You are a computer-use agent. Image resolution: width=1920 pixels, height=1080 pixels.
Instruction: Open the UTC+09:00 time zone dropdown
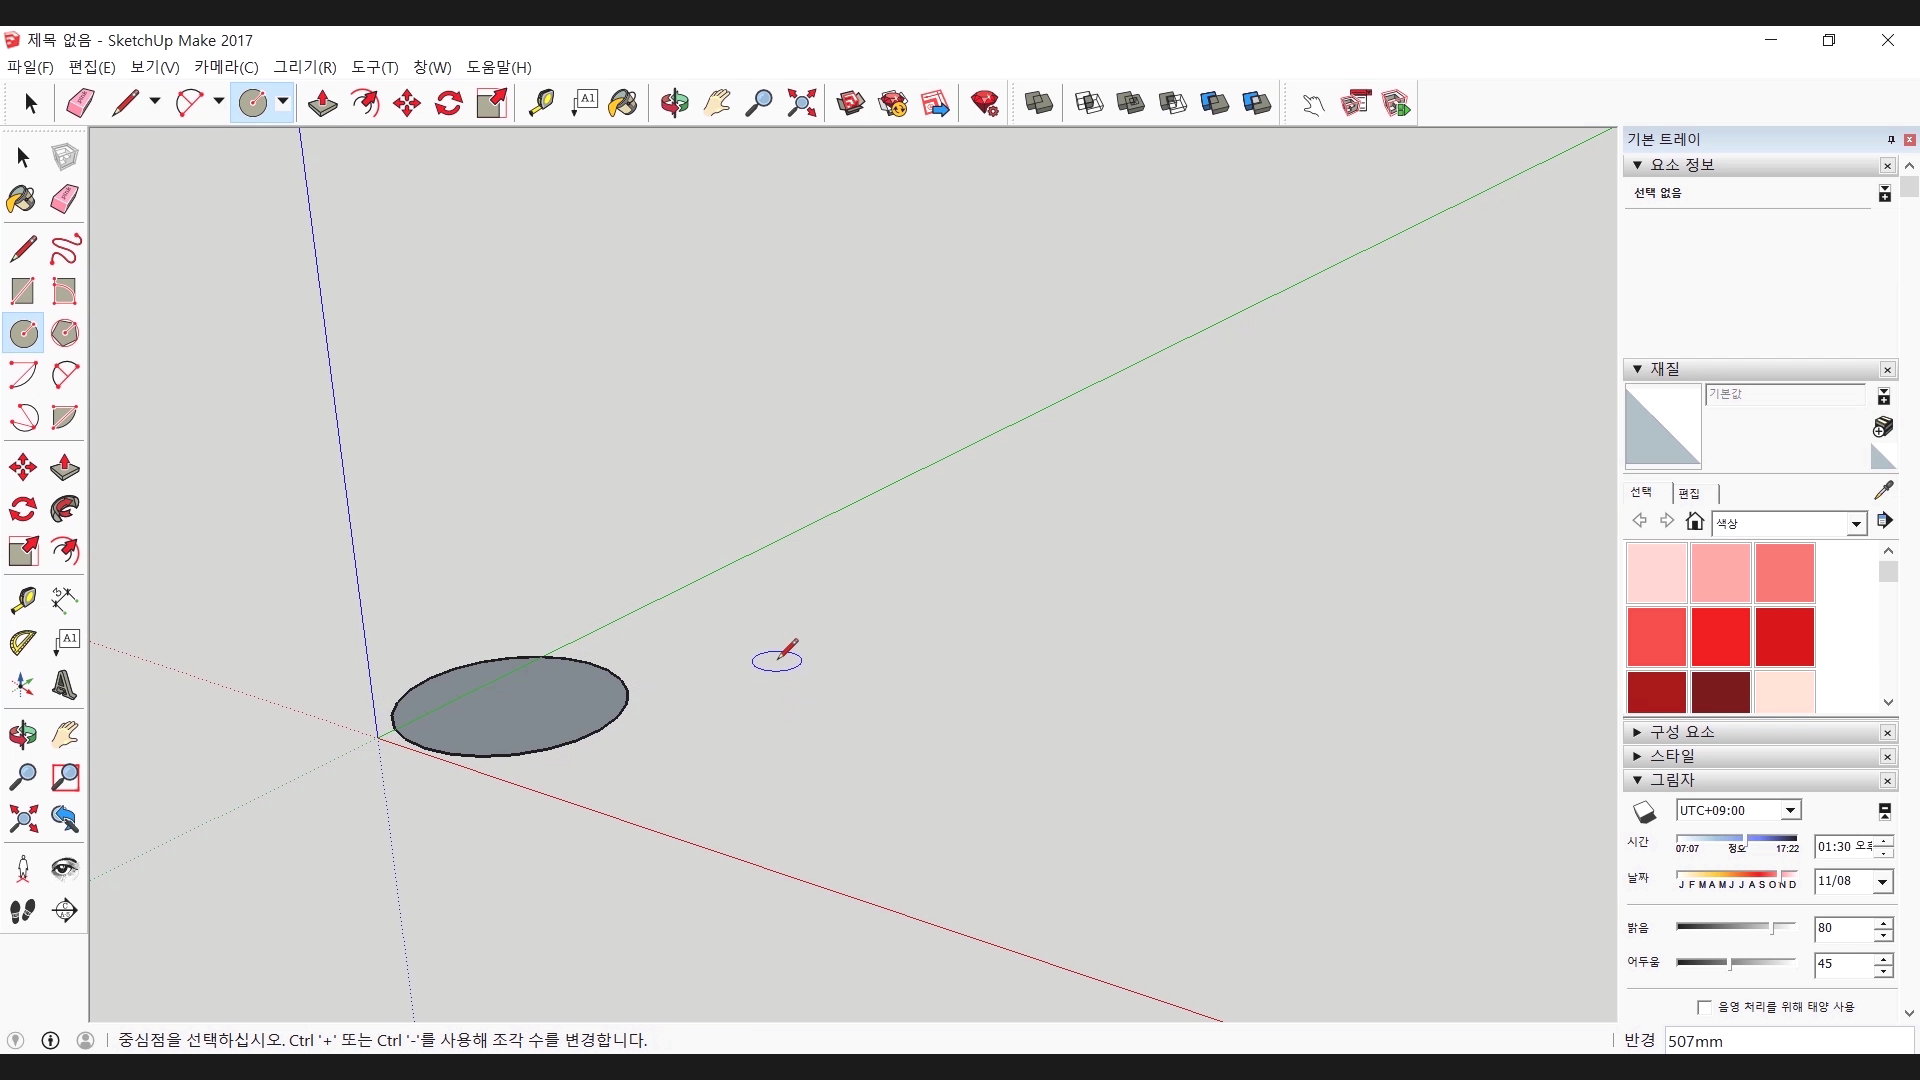coord(1790,811)
